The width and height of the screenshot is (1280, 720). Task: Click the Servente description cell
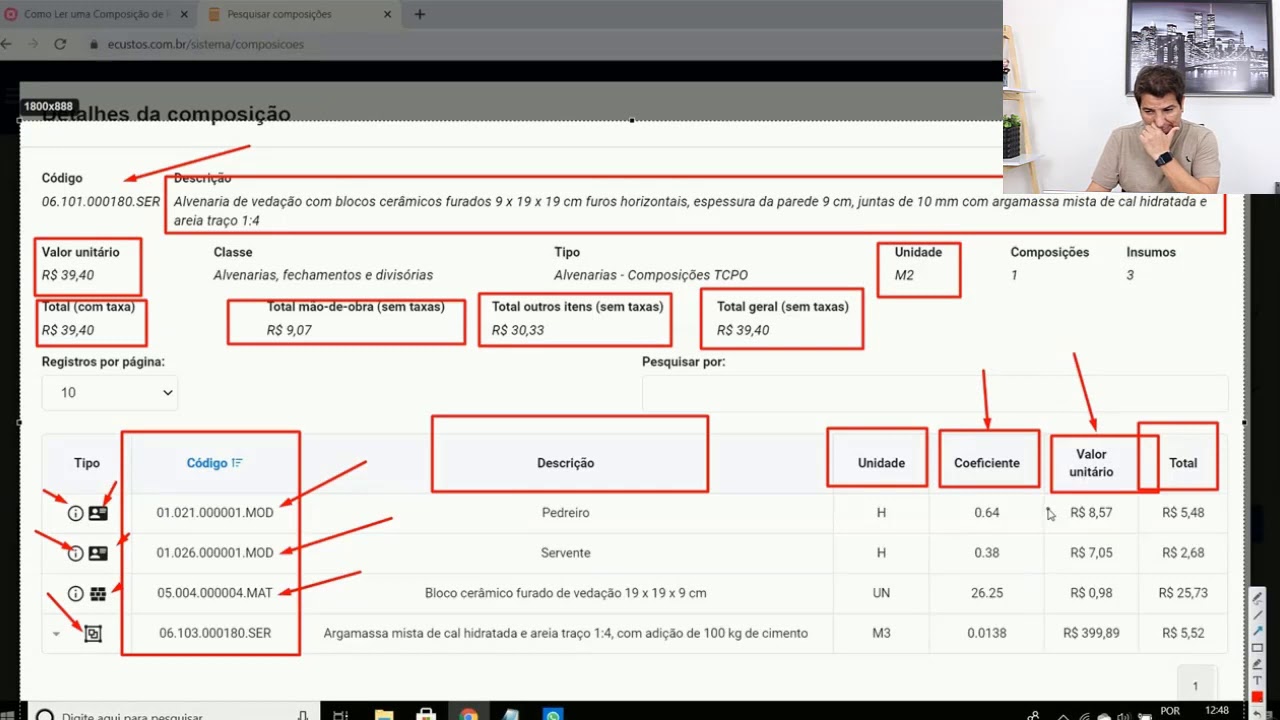tap(566, 553)
